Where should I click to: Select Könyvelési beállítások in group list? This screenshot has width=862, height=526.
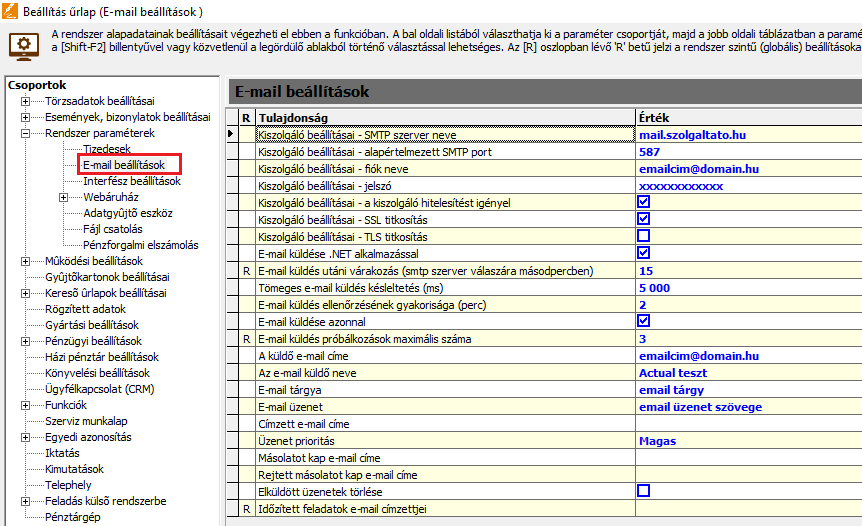click(x=97, y=373)
